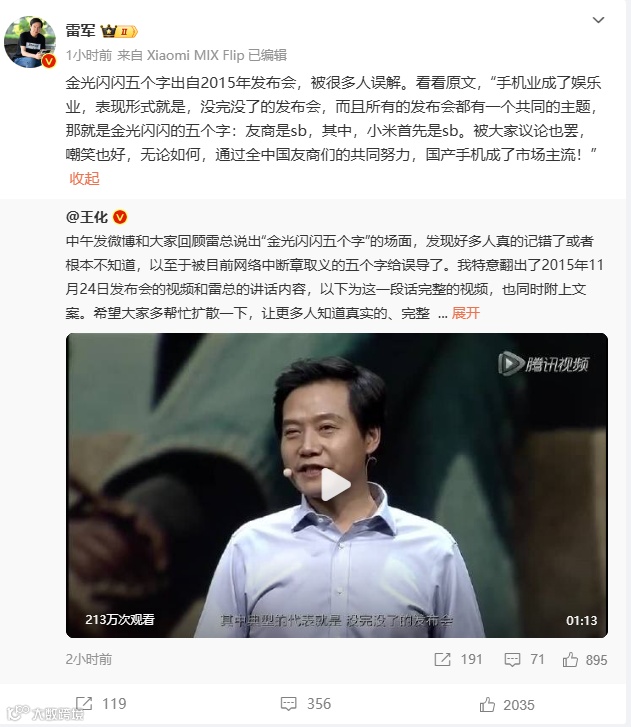631x727 pixels.
Task: Collapse the post text with 收起
Action: pyautogui.click(x=84, y=179)
